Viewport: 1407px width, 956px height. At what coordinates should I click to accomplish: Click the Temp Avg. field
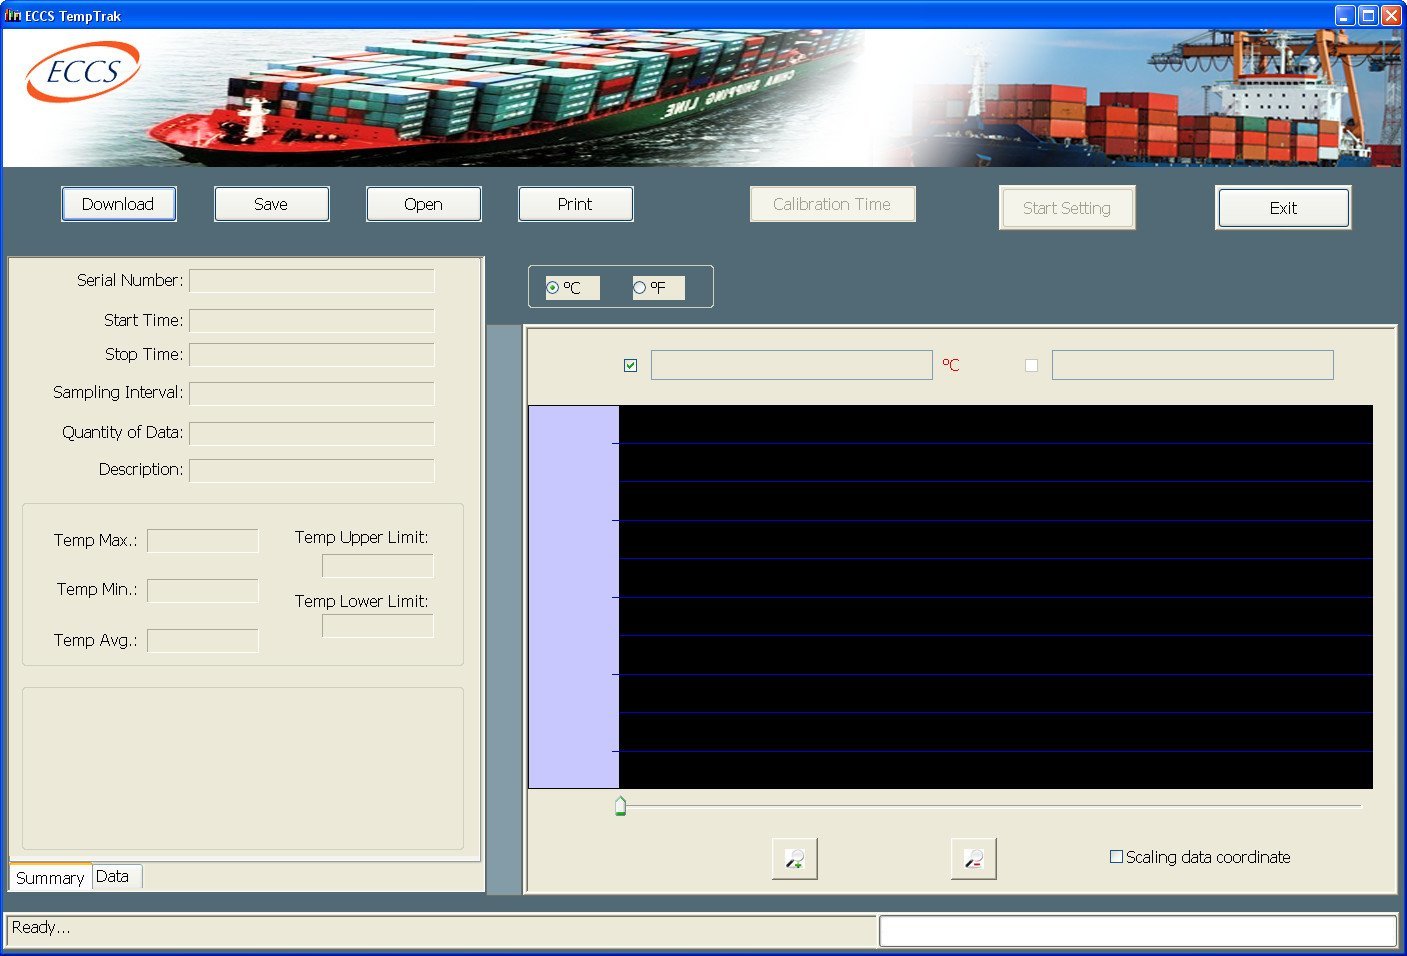coord(203,641)
